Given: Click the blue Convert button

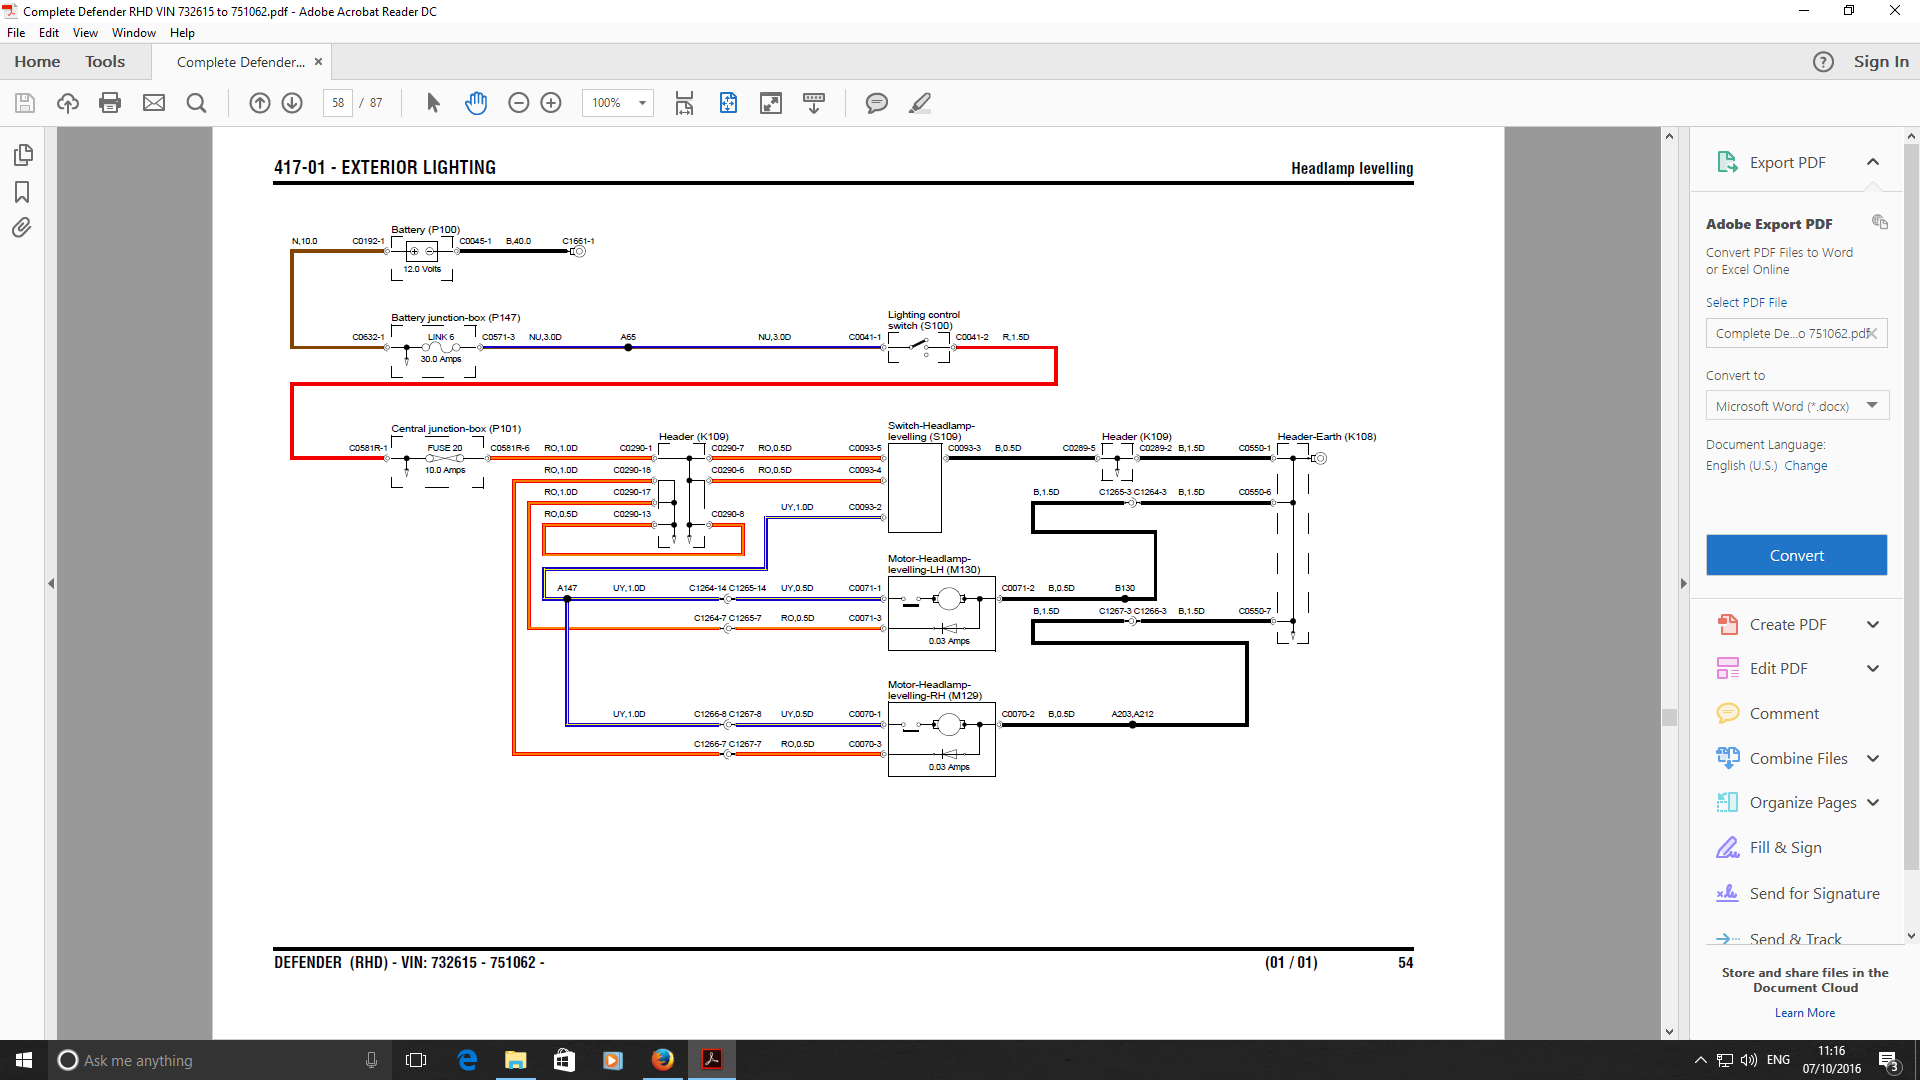Looking at the screenshot, I should pos(1796,556).
